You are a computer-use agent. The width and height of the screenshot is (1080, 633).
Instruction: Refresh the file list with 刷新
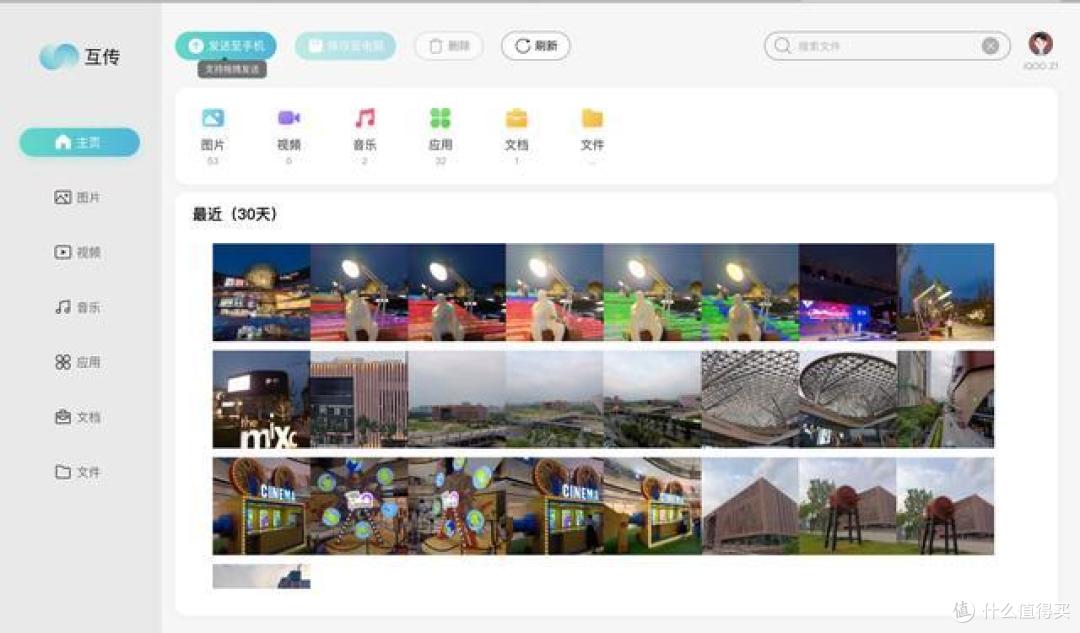click(x=535, y=45)
